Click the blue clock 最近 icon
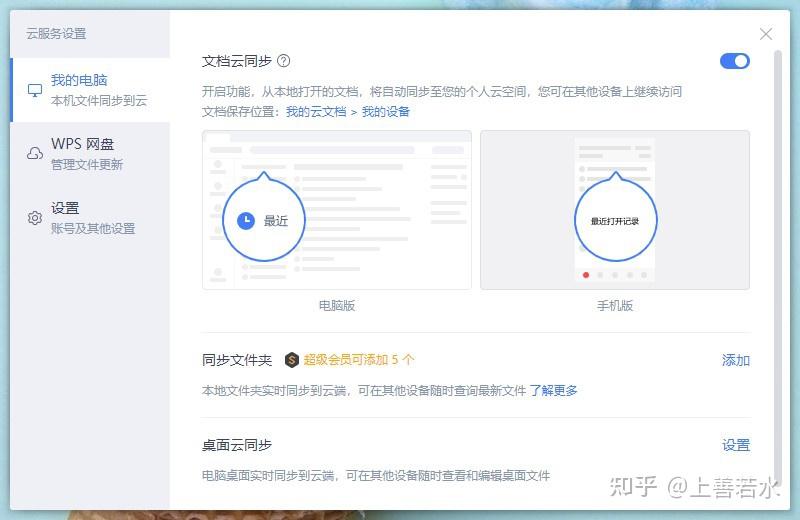Viewport: 800px width, 520px height. pos(246,220)
